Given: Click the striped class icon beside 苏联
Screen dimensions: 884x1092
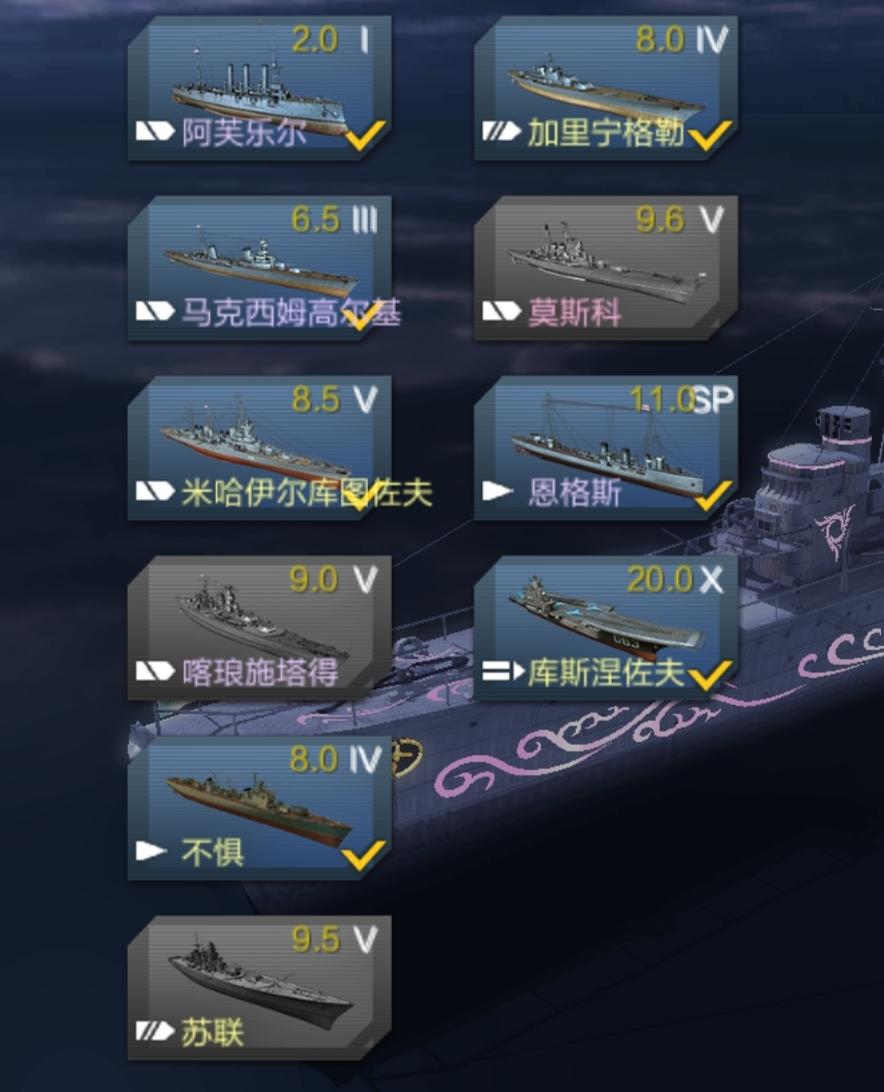Looking at the screenshot, I should pos(155,1031).
